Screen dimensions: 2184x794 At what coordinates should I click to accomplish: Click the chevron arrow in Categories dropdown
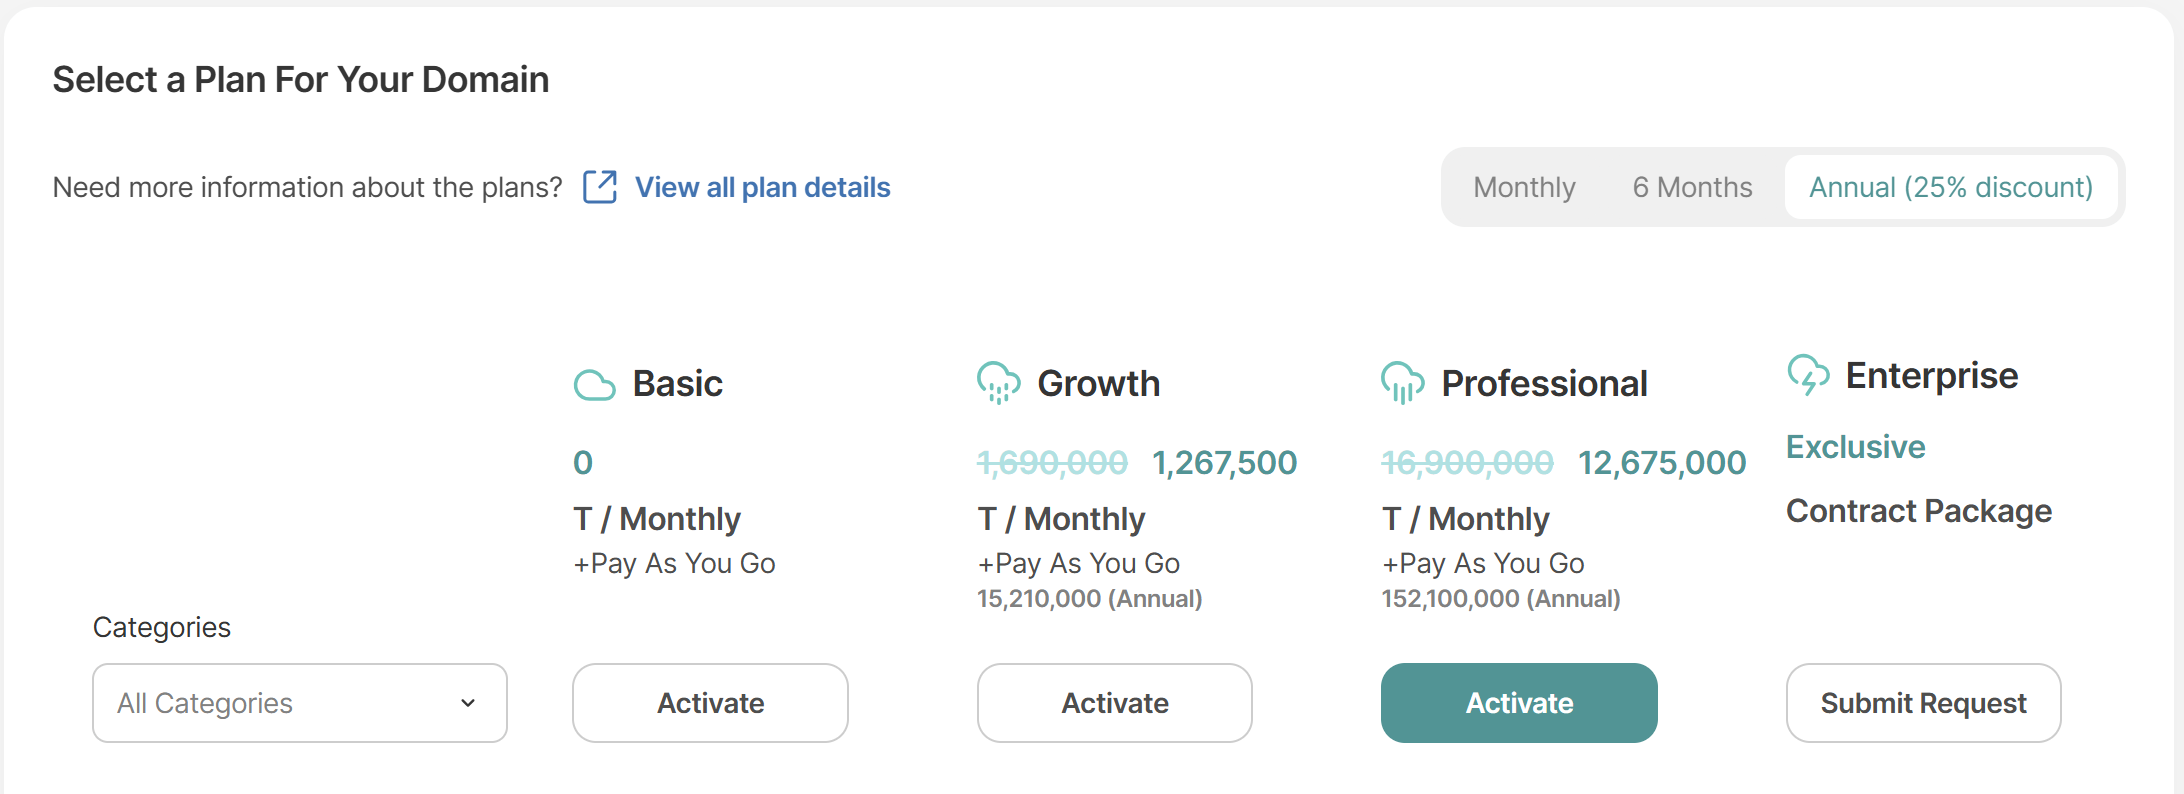click(x=468, y=703)
